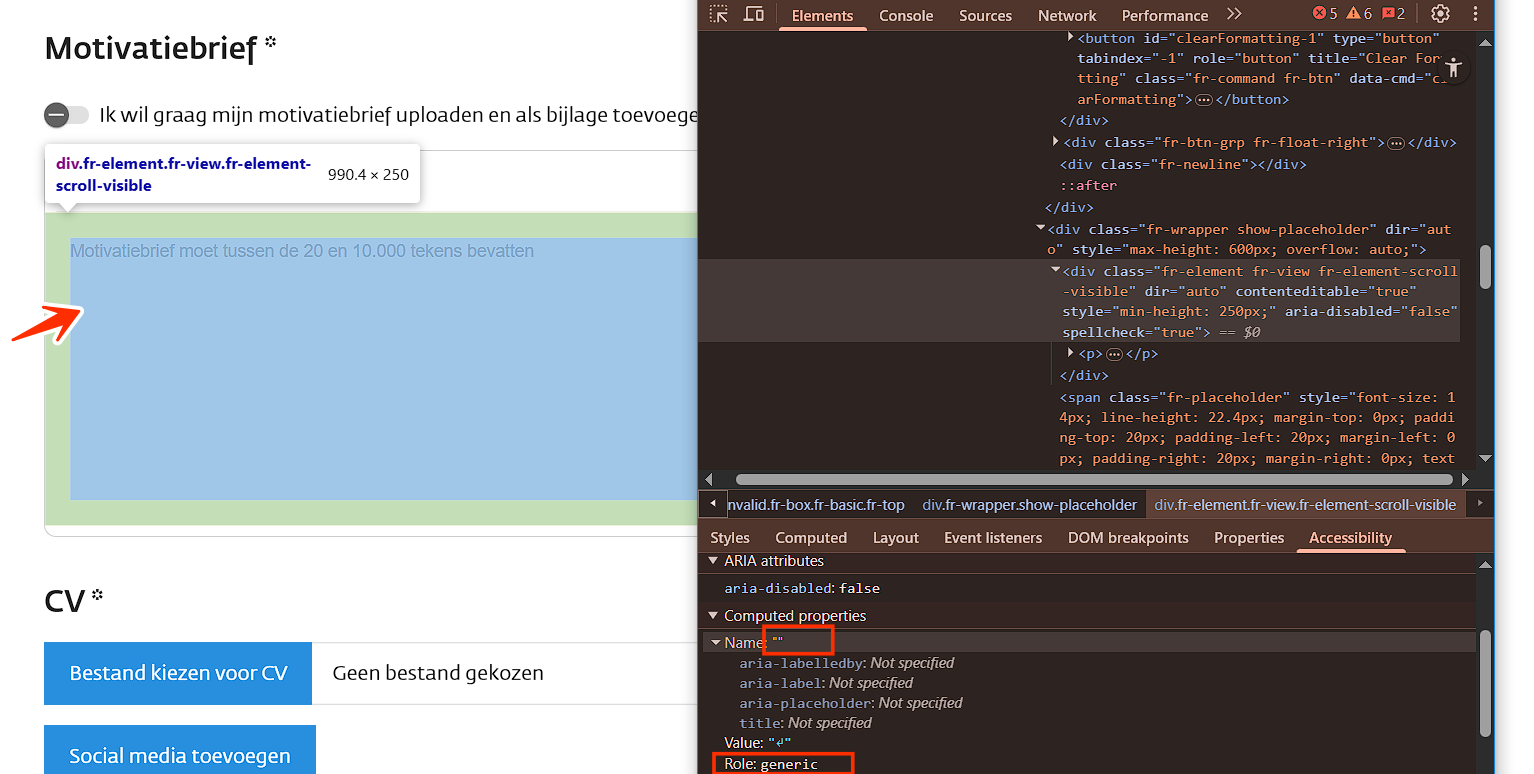
Task: Collapse the Computed properties section
Action: [713, 616]
